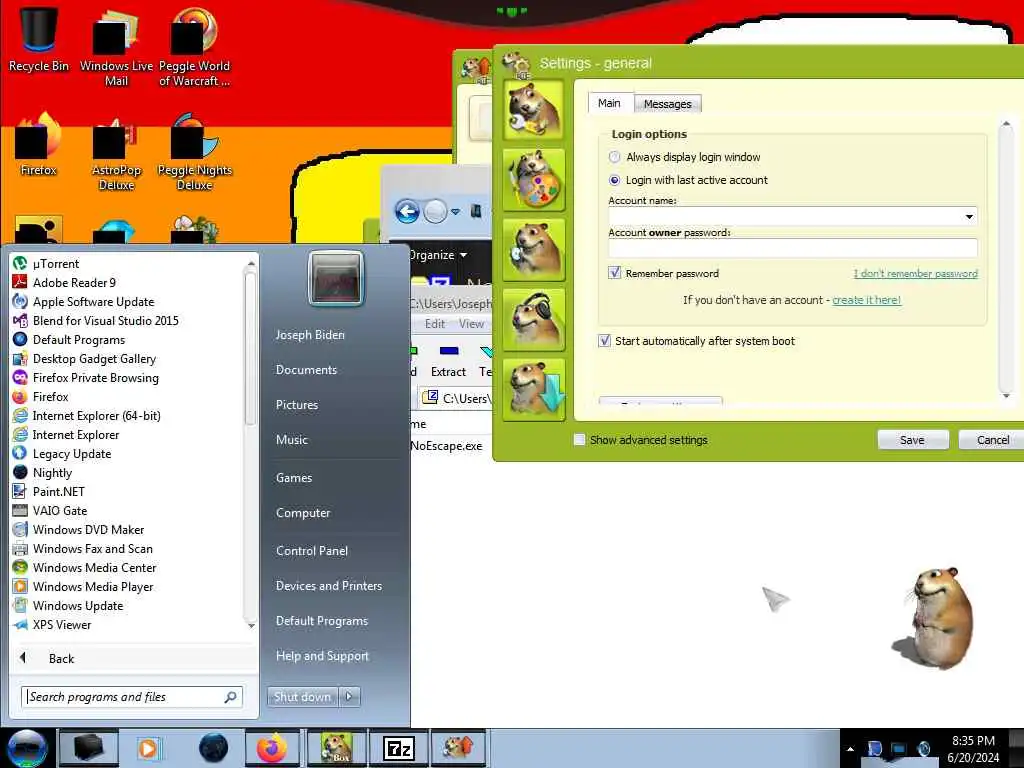Screen dimensions: 1024x768
Task: Open the Shut down options arrow
Action: (x=349, y=696)
